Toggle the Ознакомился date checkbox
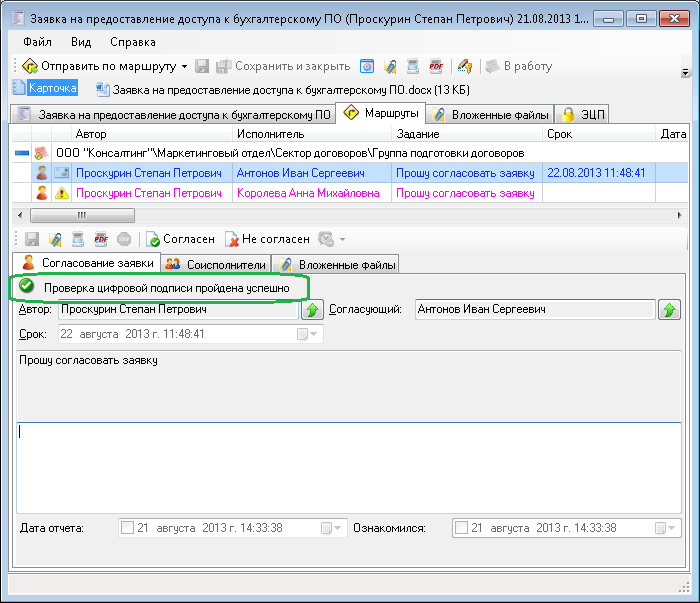700x603 pixels. tap(461, 528)
